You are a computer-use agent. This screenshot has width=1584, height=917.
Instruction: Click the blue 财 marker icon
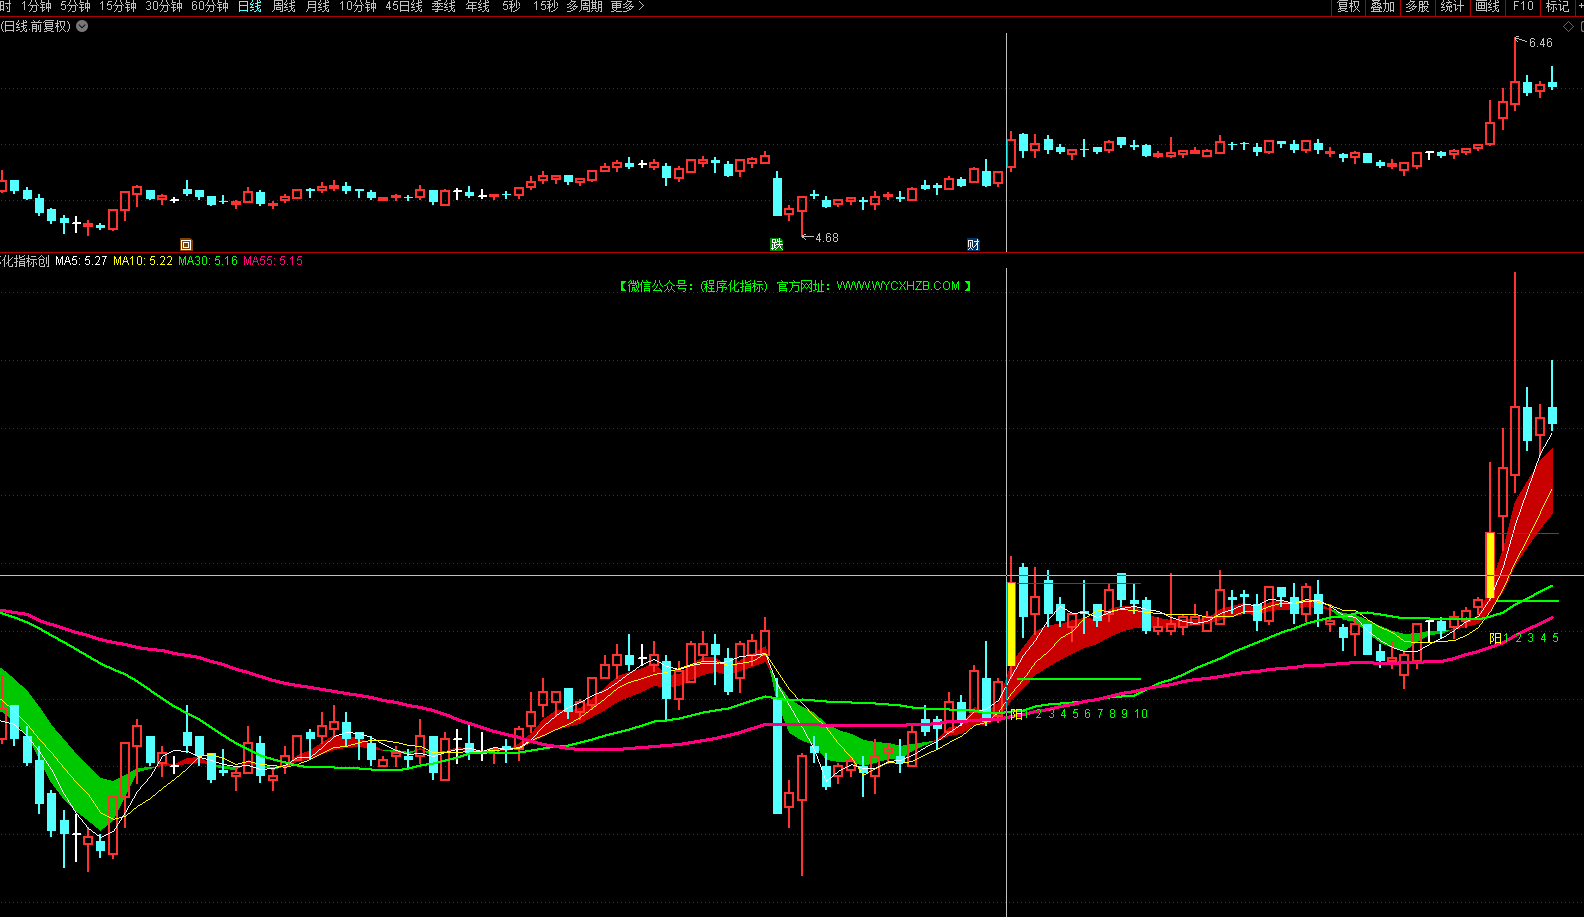coord(973,244)
